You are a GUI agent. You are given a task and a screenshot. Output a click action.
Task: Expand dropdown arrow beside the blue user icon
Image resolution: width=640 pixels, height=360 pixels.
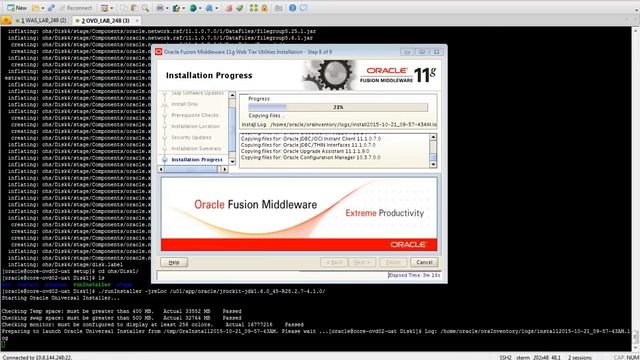point(216,8)
